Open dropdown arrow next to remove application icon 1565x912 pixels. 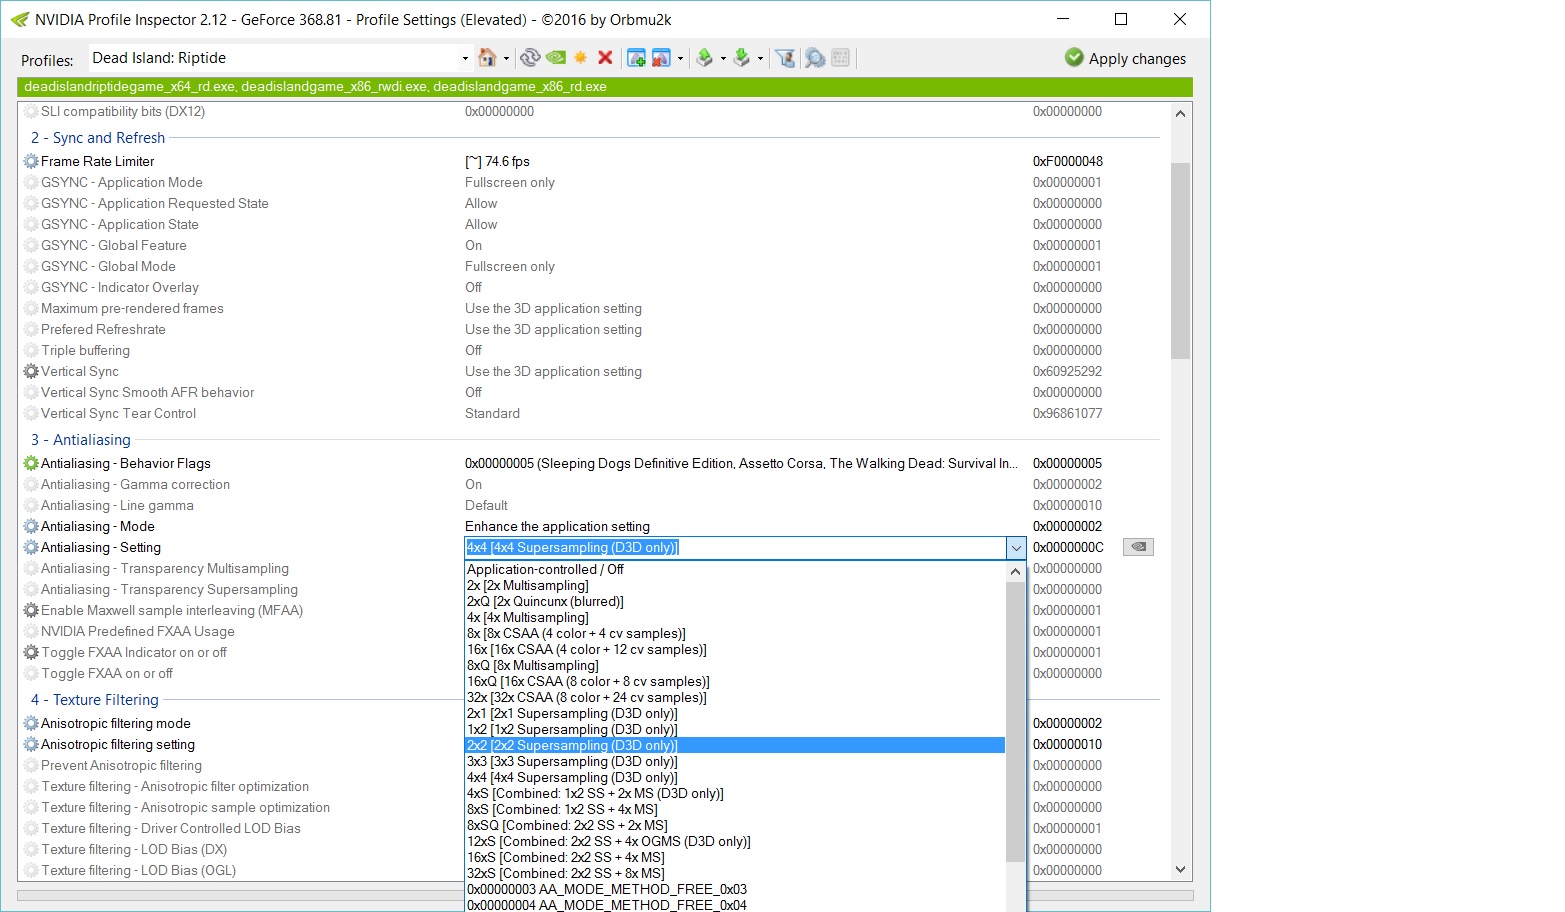pos(680,58)
